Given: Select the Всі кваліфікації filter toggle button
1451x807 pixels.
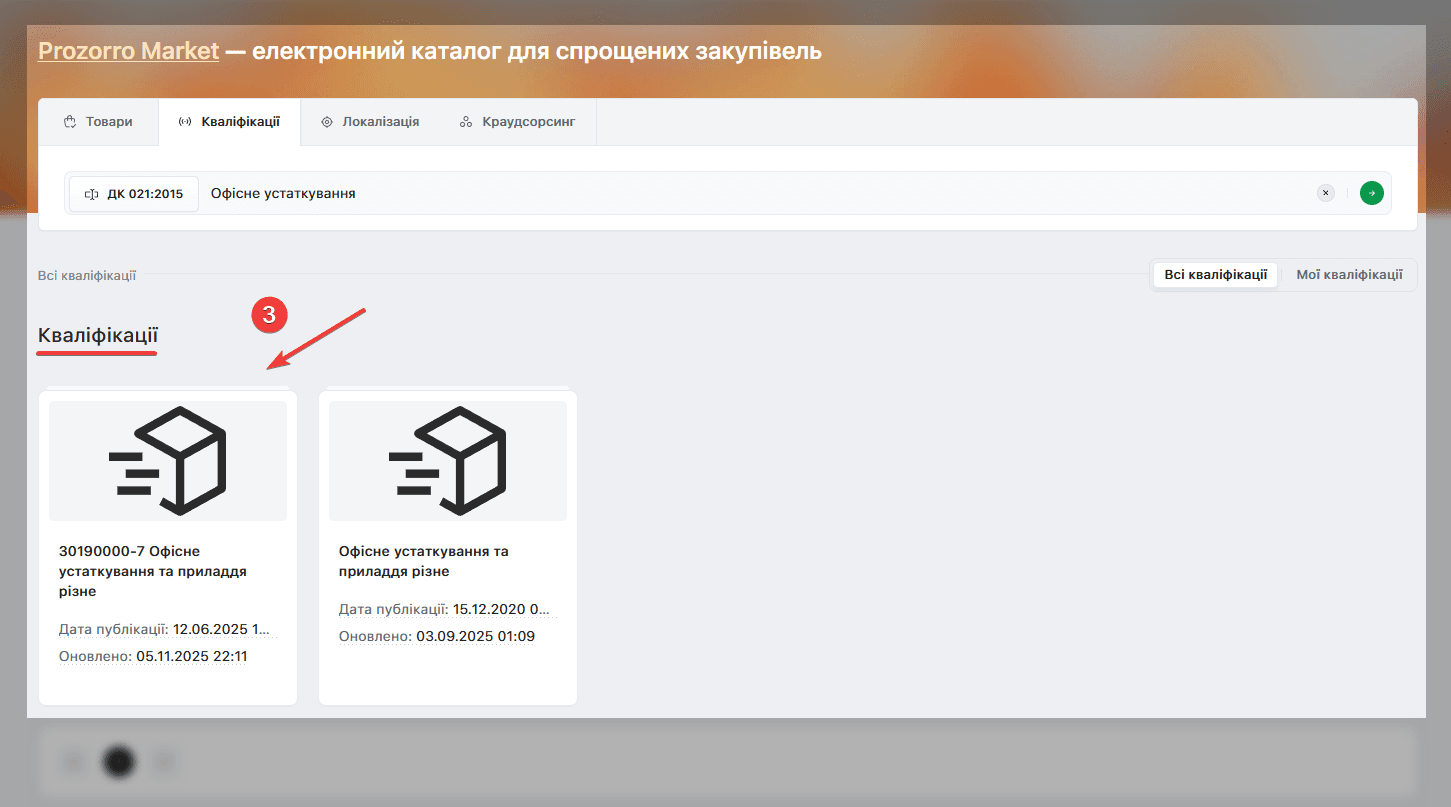Looking at the screenshot, I should (x=1215, y=275).
